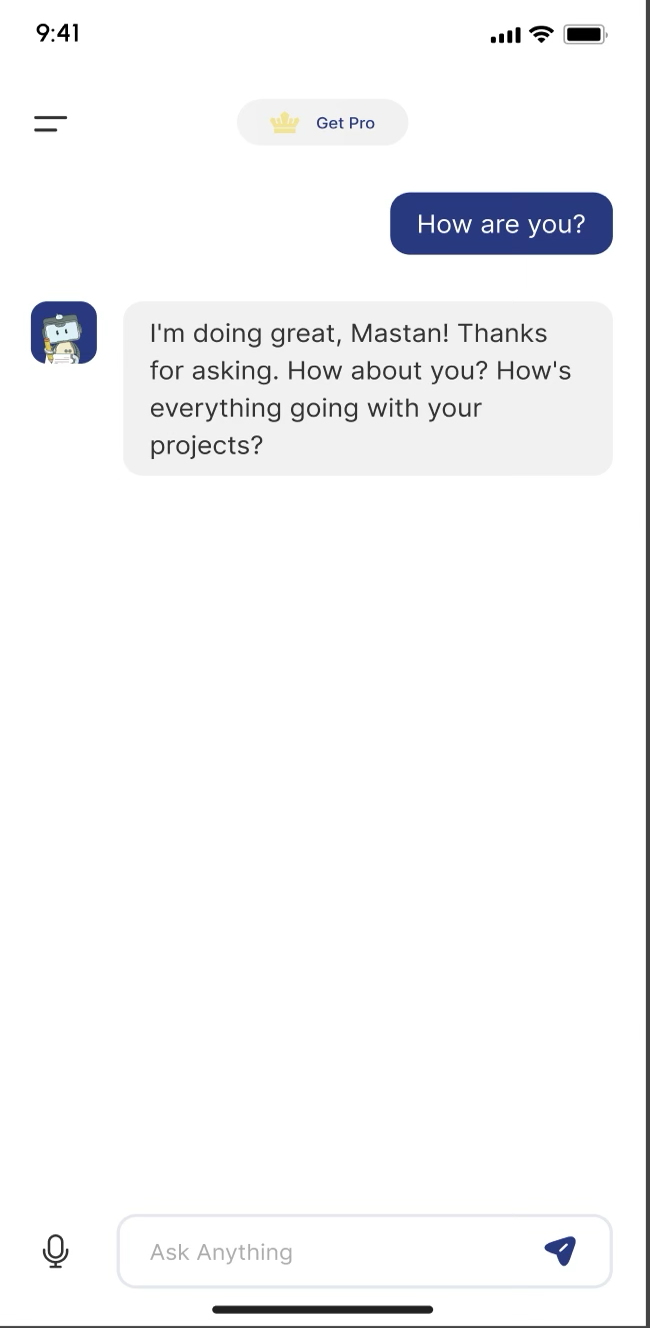Tap the Wi-Fi icon in status bar

pyautogui.click(x=541, y=35)
